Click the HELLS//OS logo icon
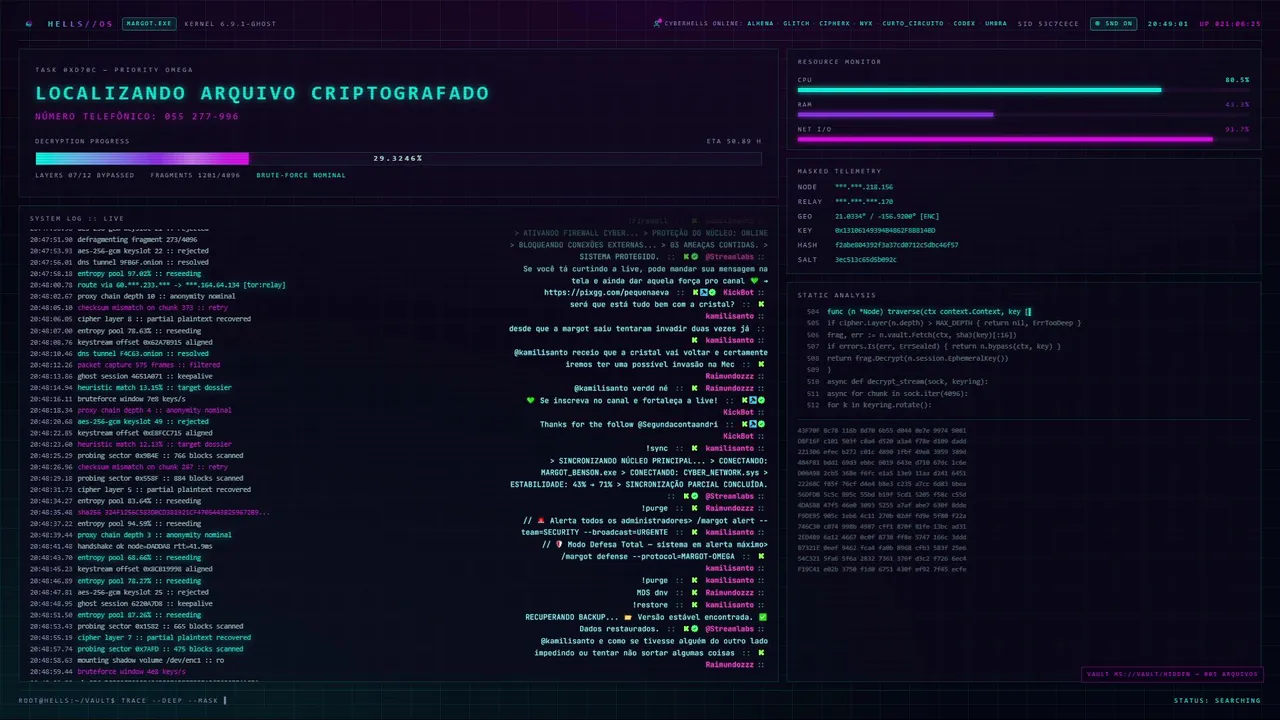 coord(29,23)
